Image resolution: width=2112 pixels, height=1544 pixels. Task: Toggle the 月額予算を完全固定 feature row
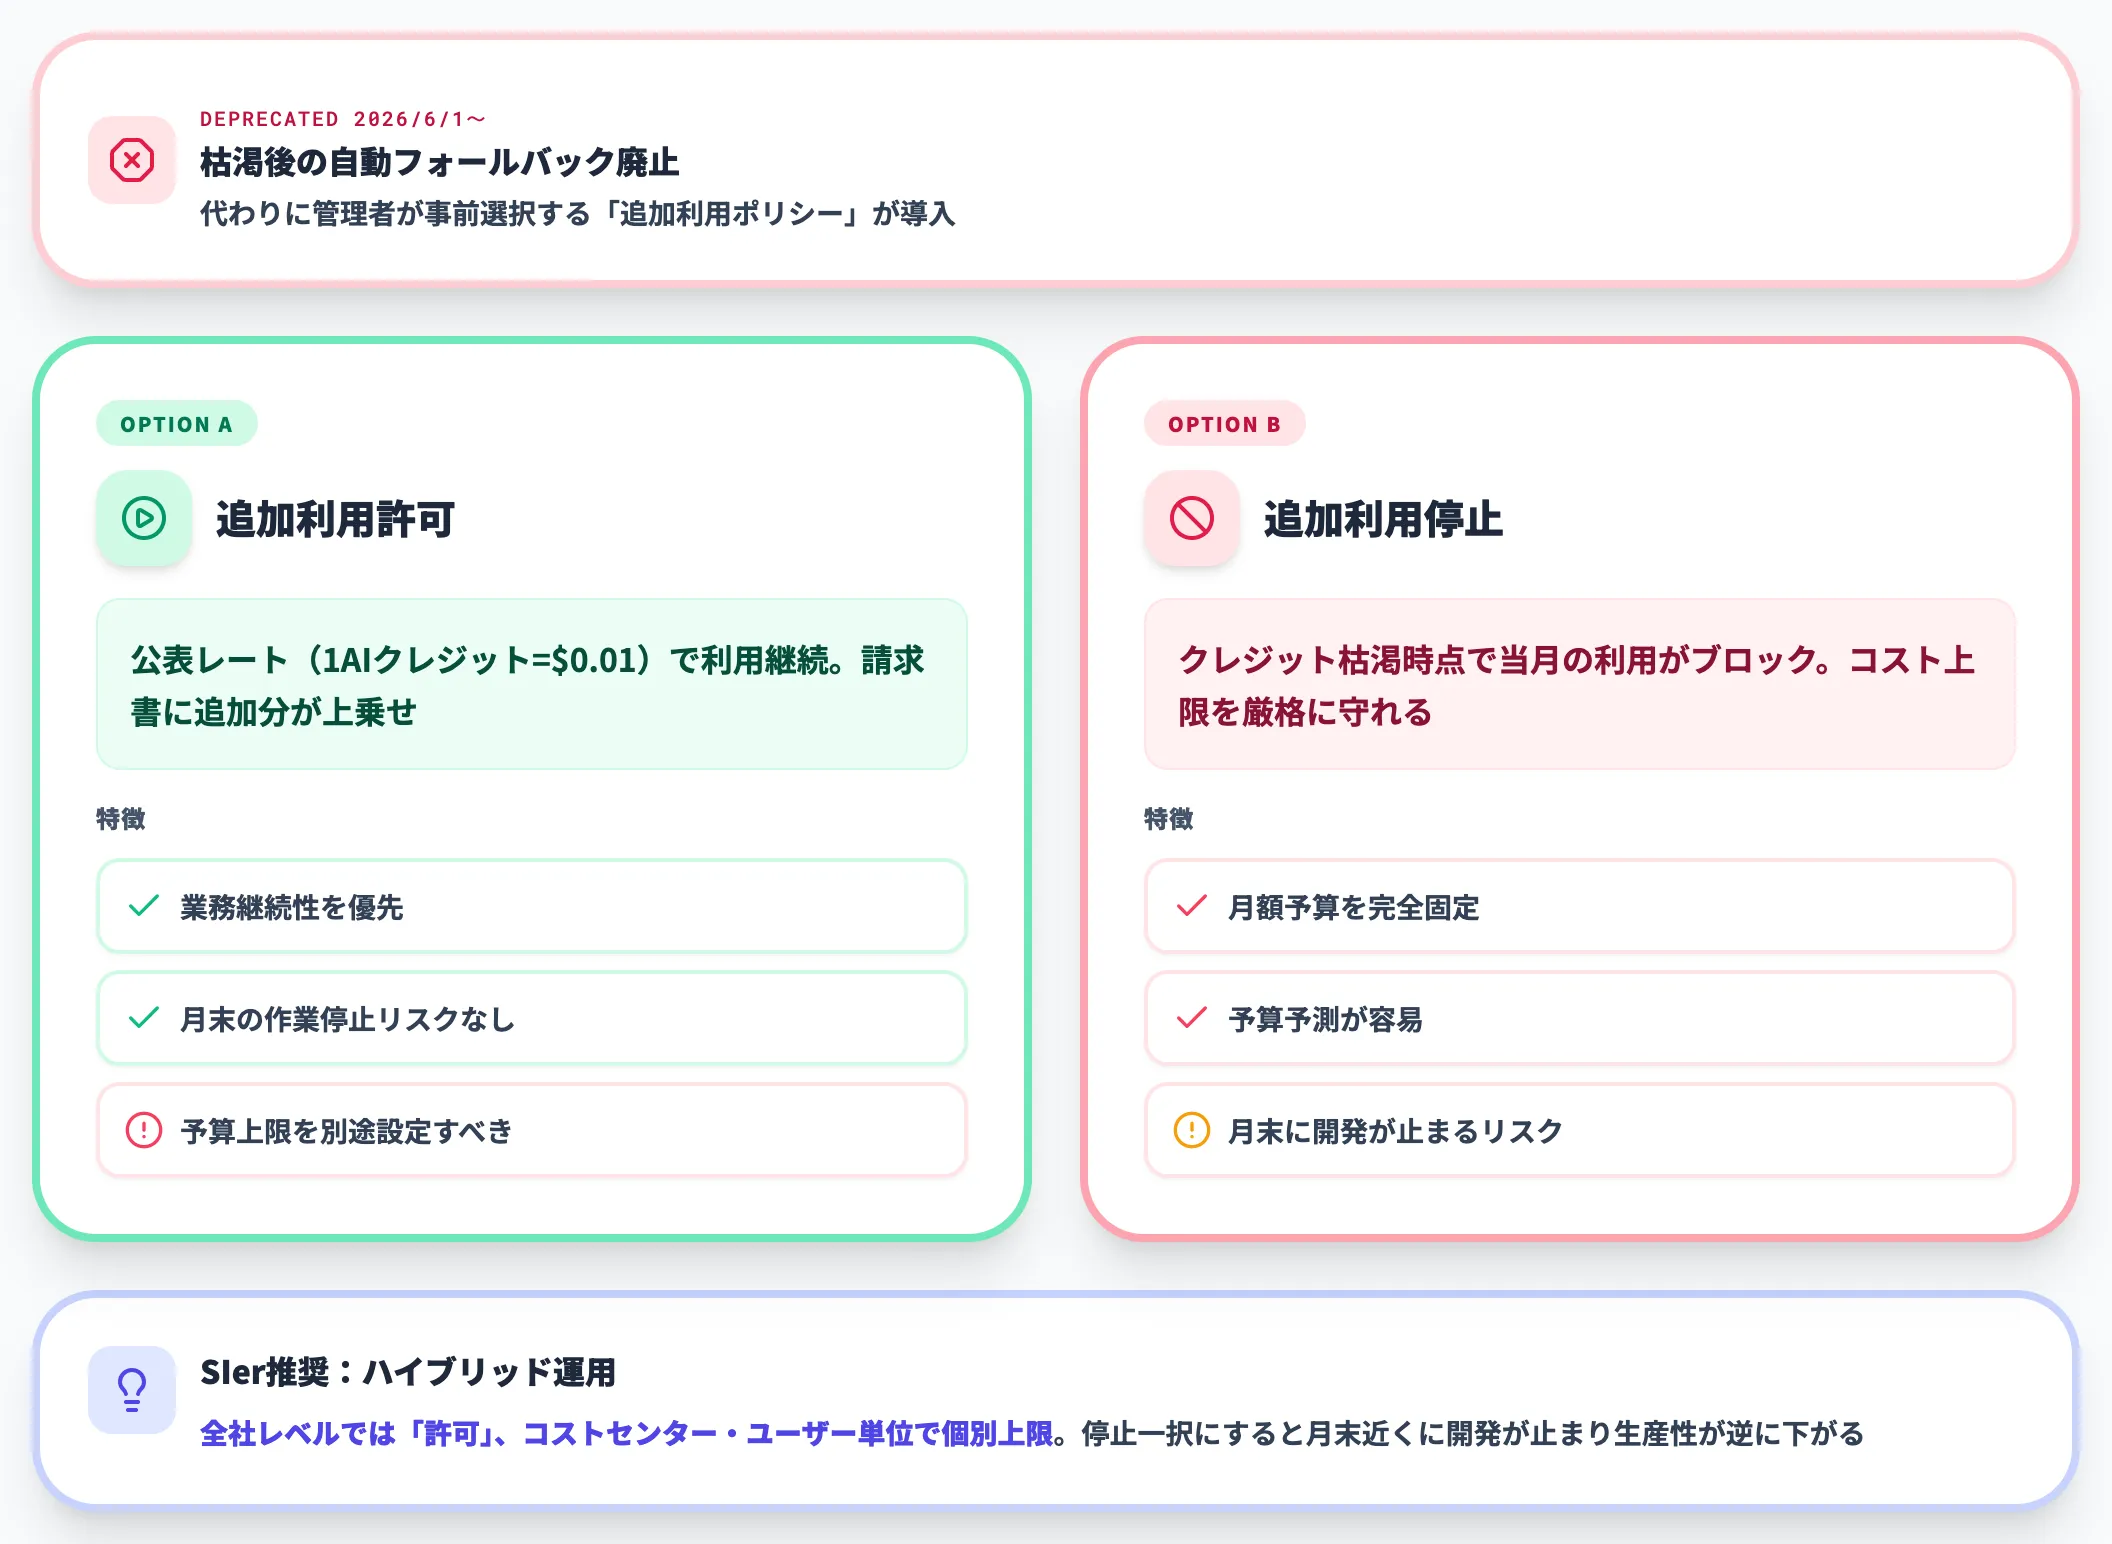(1578, 907)
